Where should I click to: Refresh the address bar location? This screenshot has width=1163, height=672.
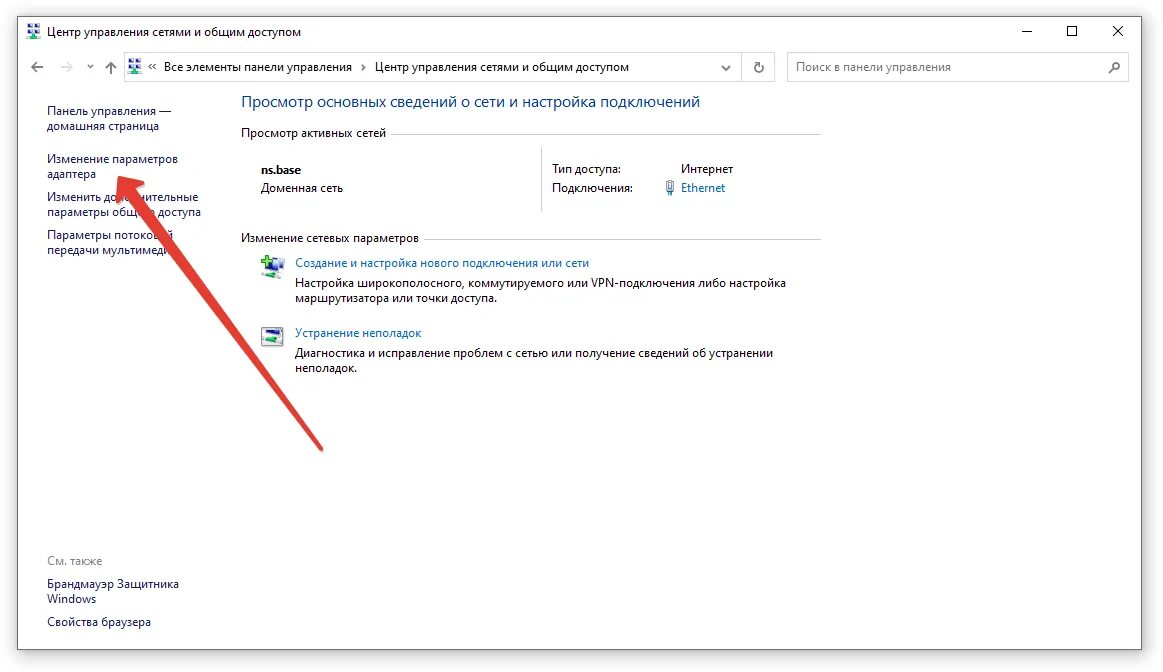coord(759,68)
